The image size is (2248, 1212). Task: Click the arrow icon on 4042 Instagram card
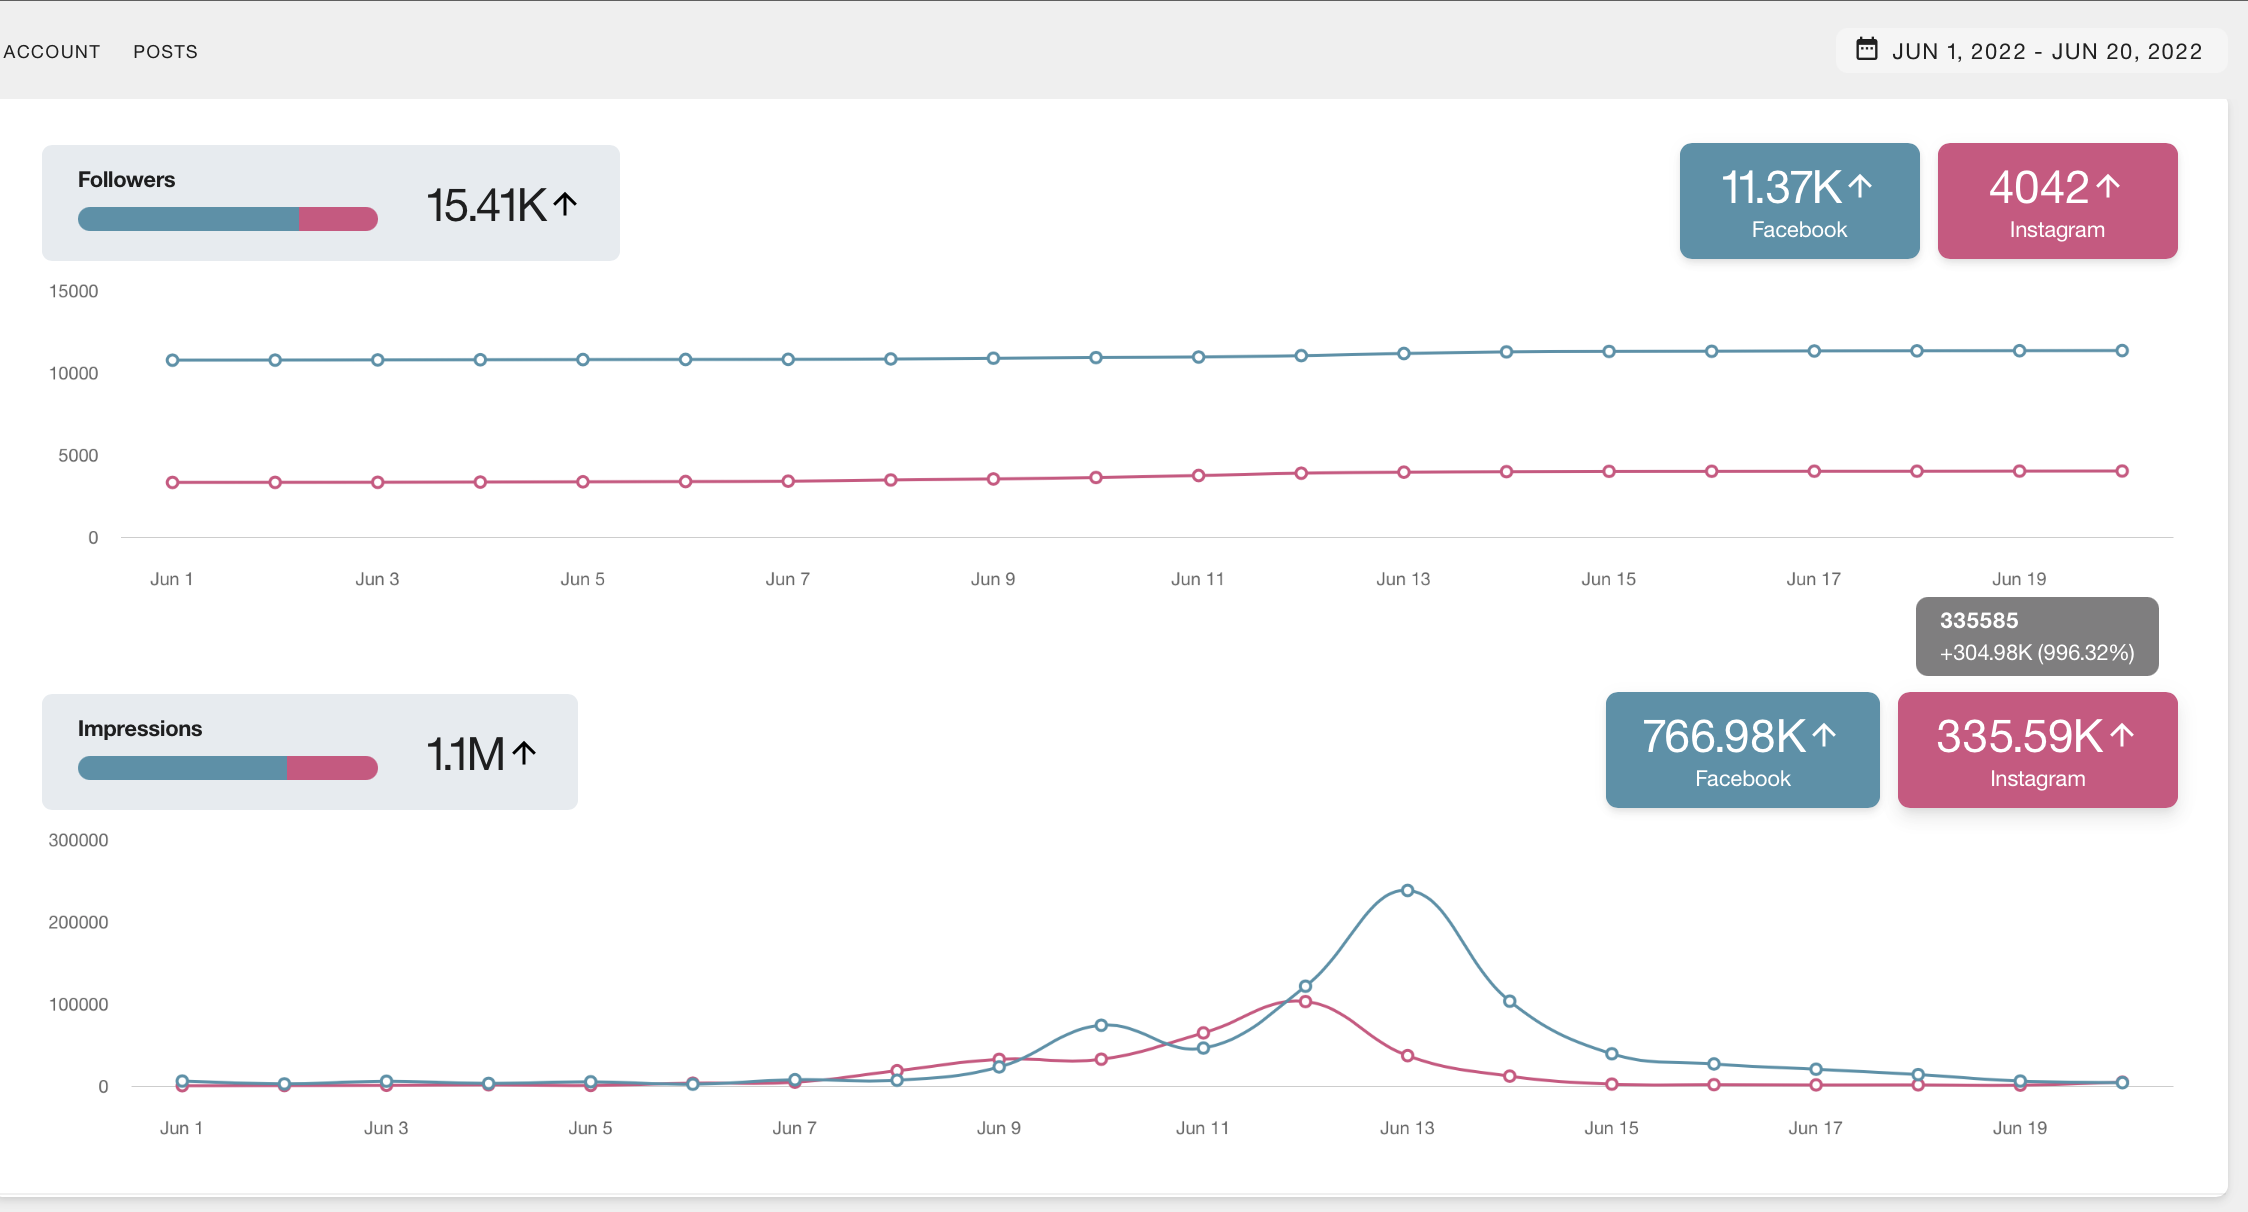point(2108,185)
